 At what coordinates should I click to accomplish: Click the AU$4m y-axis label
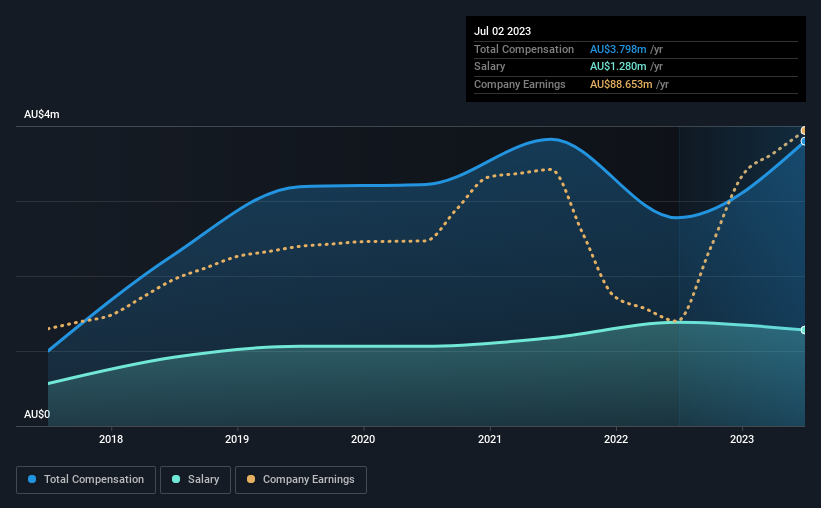42,114
